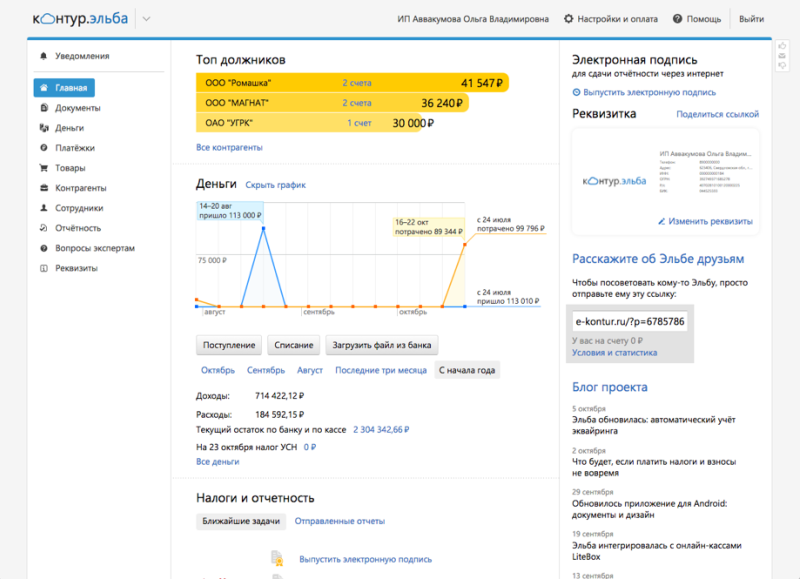This screenshot has width=800, height=579.
Task: Click the ОАО "УГРК" debtor name
Action: click(x=229, y=123)
